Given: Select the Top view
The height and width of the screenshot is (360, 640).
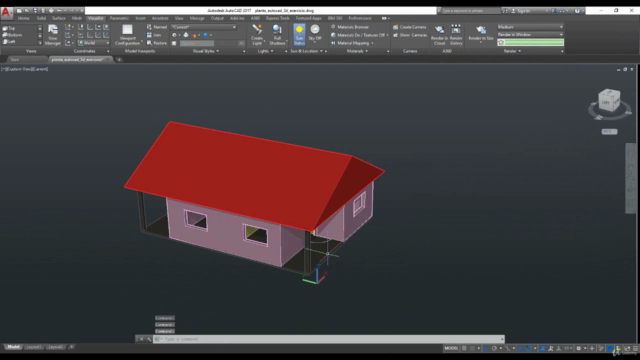Looking at the screenshot, I should (x=9, y=28).
